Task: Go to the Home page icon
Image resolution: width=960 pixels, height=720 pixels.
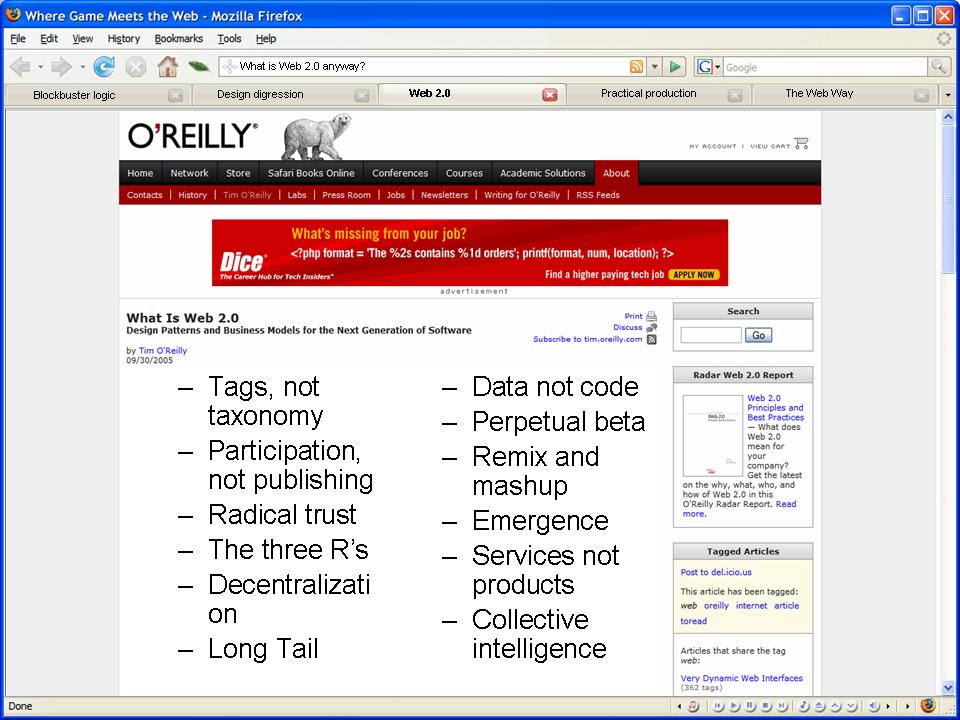Action: pyautogui.click(x=168, y=66)
